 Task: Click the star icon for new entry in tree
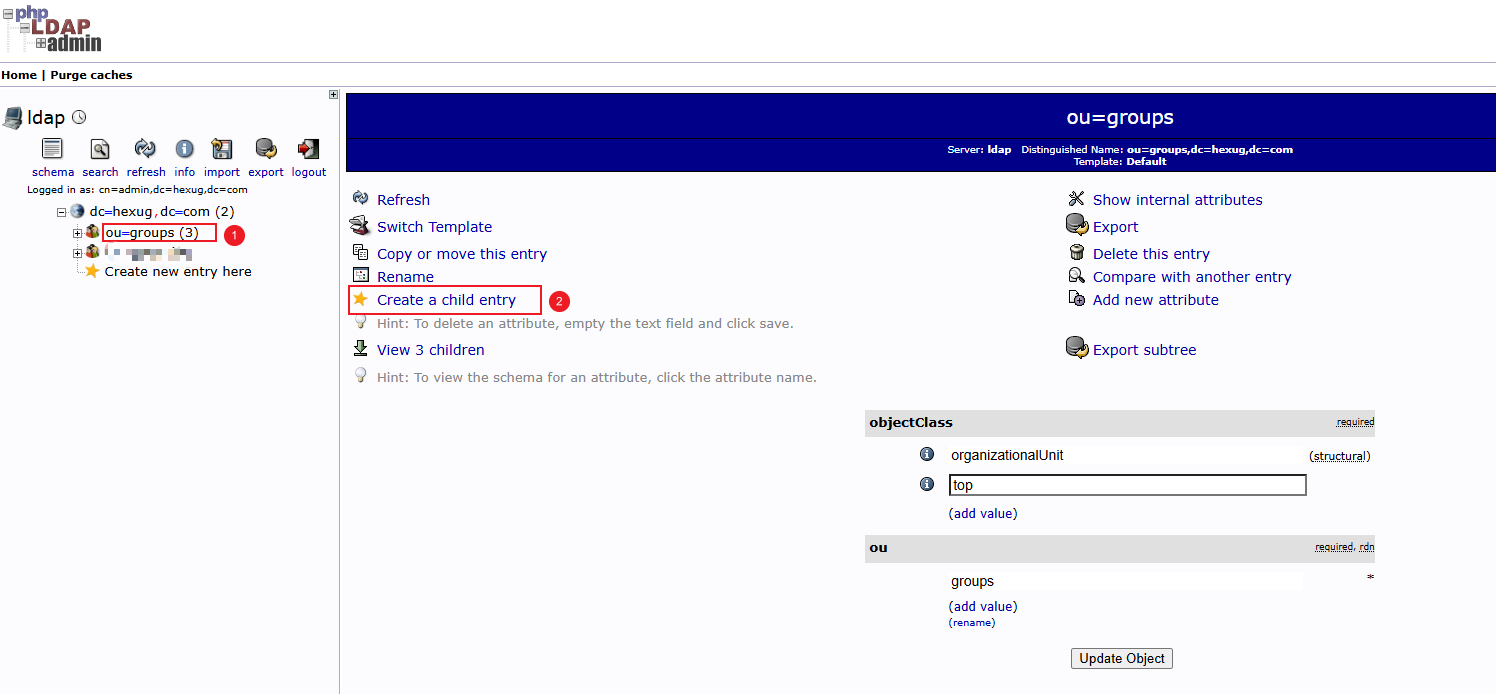(92, 271)
